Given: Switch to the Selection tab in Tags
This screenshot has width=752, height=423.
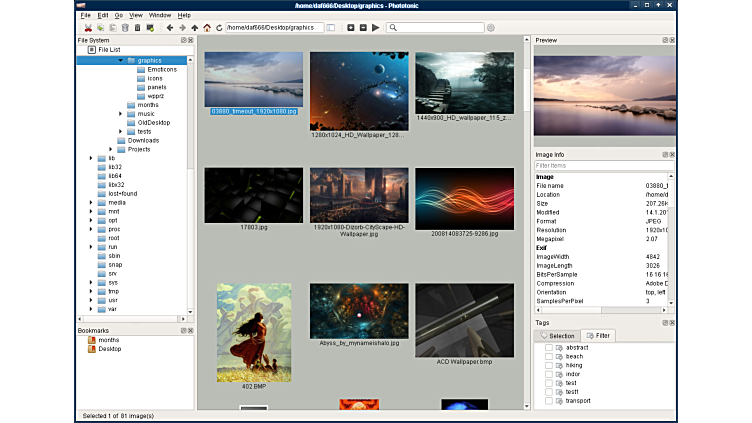Looking at the screenshot, I should (557, 336).
